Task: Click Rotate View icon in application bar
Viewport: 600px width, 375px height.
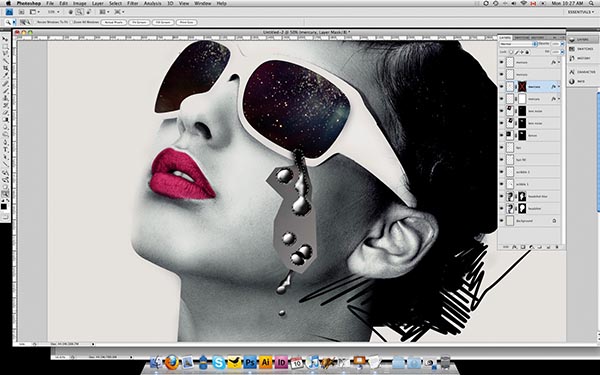Action: [x=88, y=12]
